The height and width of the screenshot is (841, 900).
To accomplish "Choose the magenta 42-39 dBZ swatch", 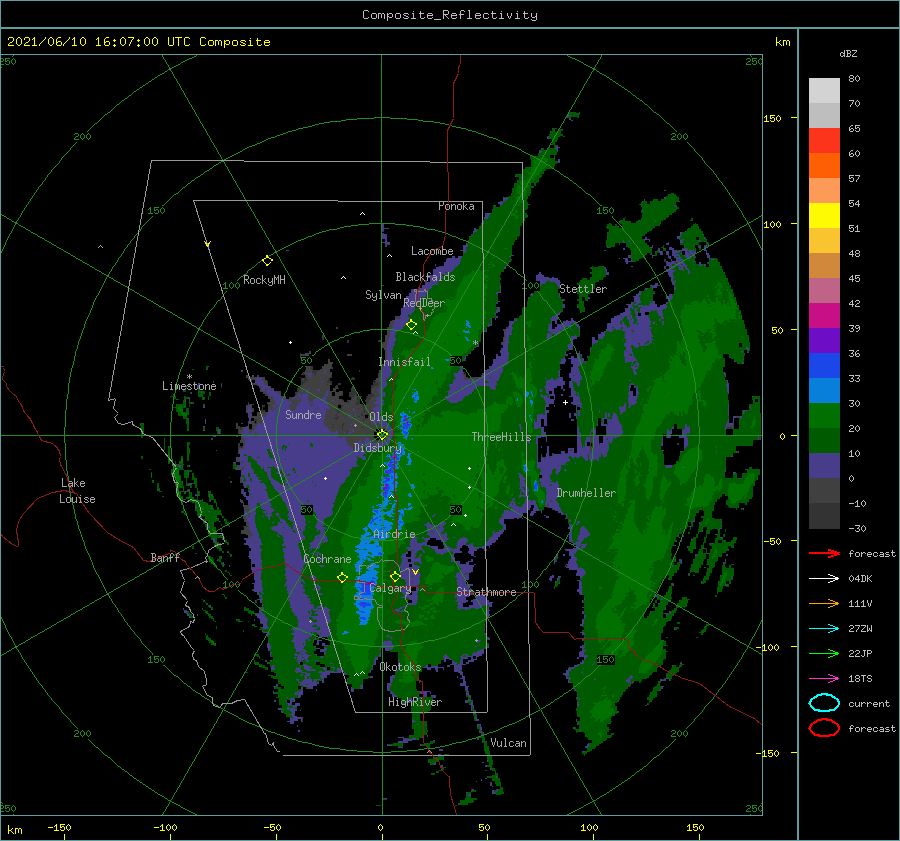I will point(824,316).
